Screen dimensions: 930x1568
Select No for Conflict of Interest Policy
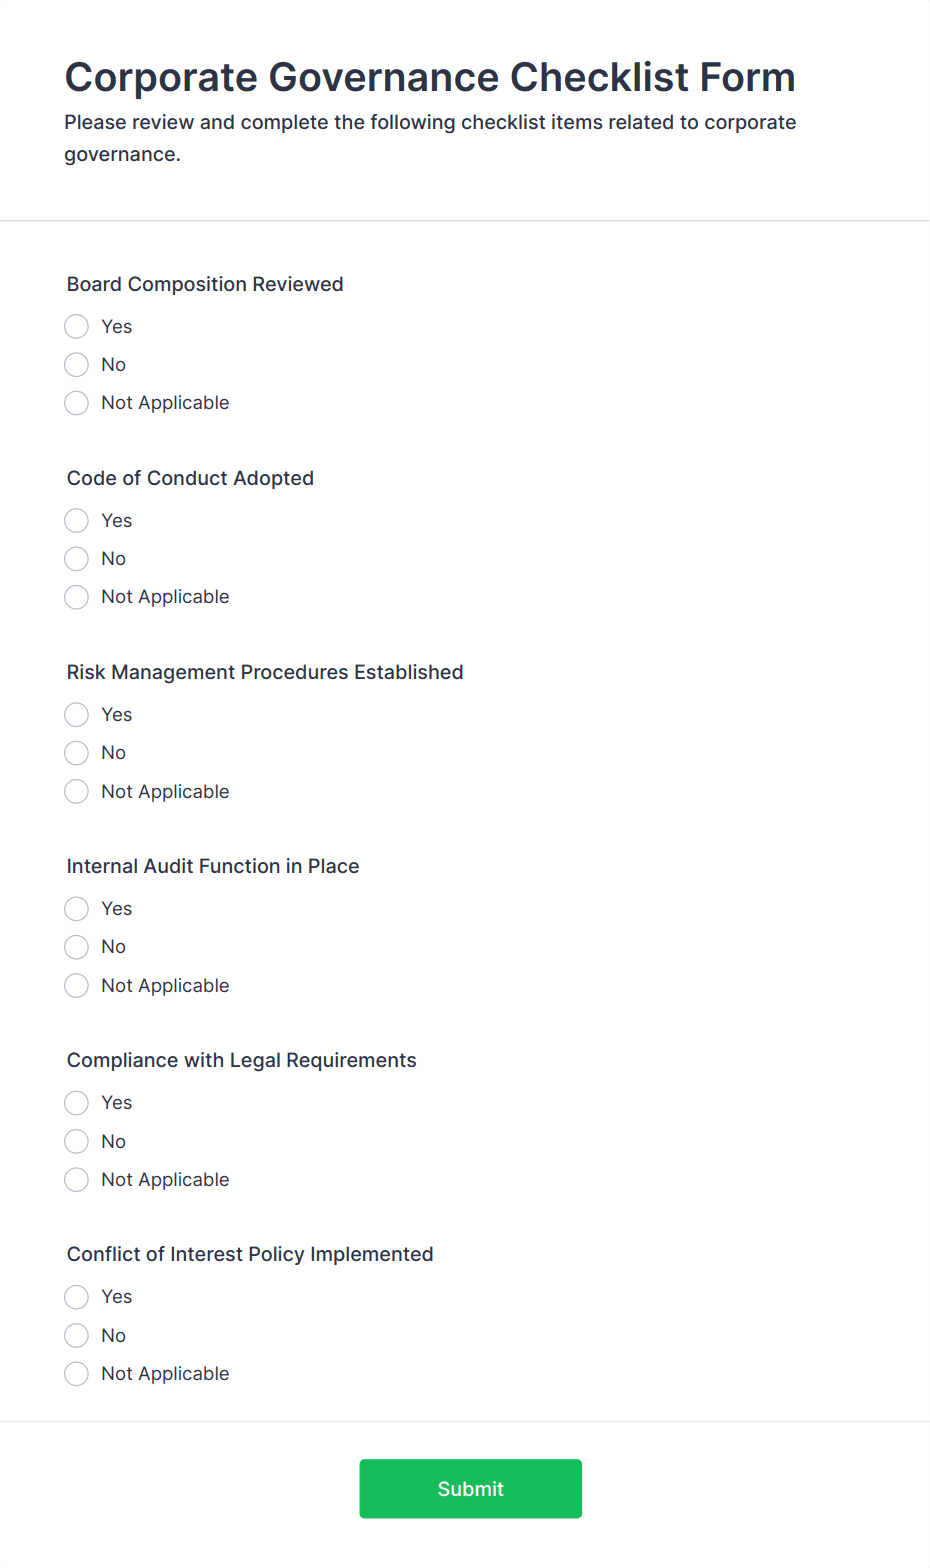(x=77, y=1336)
